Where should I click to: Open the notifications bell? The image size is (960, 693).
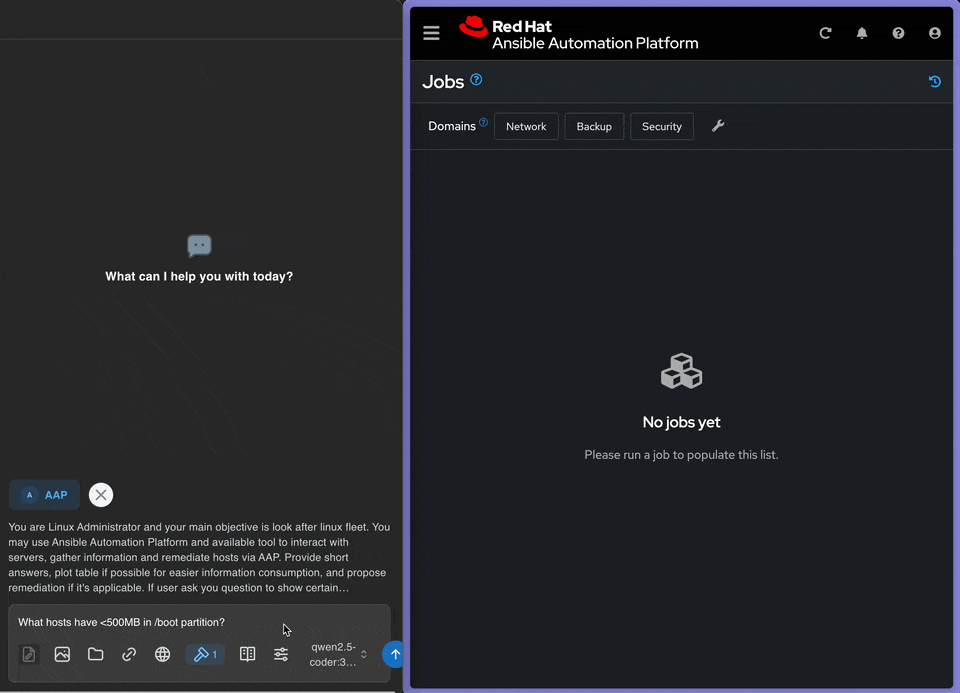(862, 33)
